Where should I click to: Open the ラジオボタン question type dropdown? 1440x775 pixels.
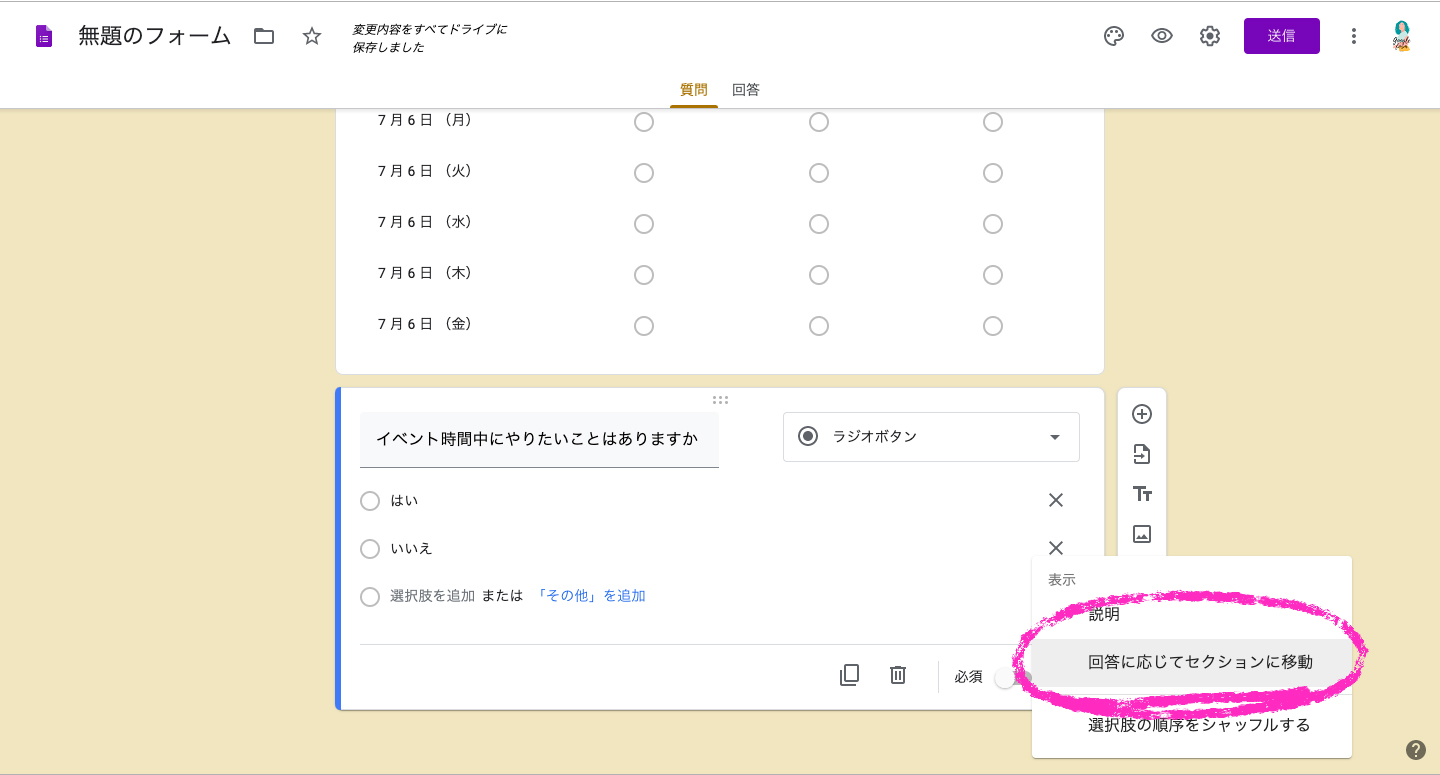(x=931, y=437)
